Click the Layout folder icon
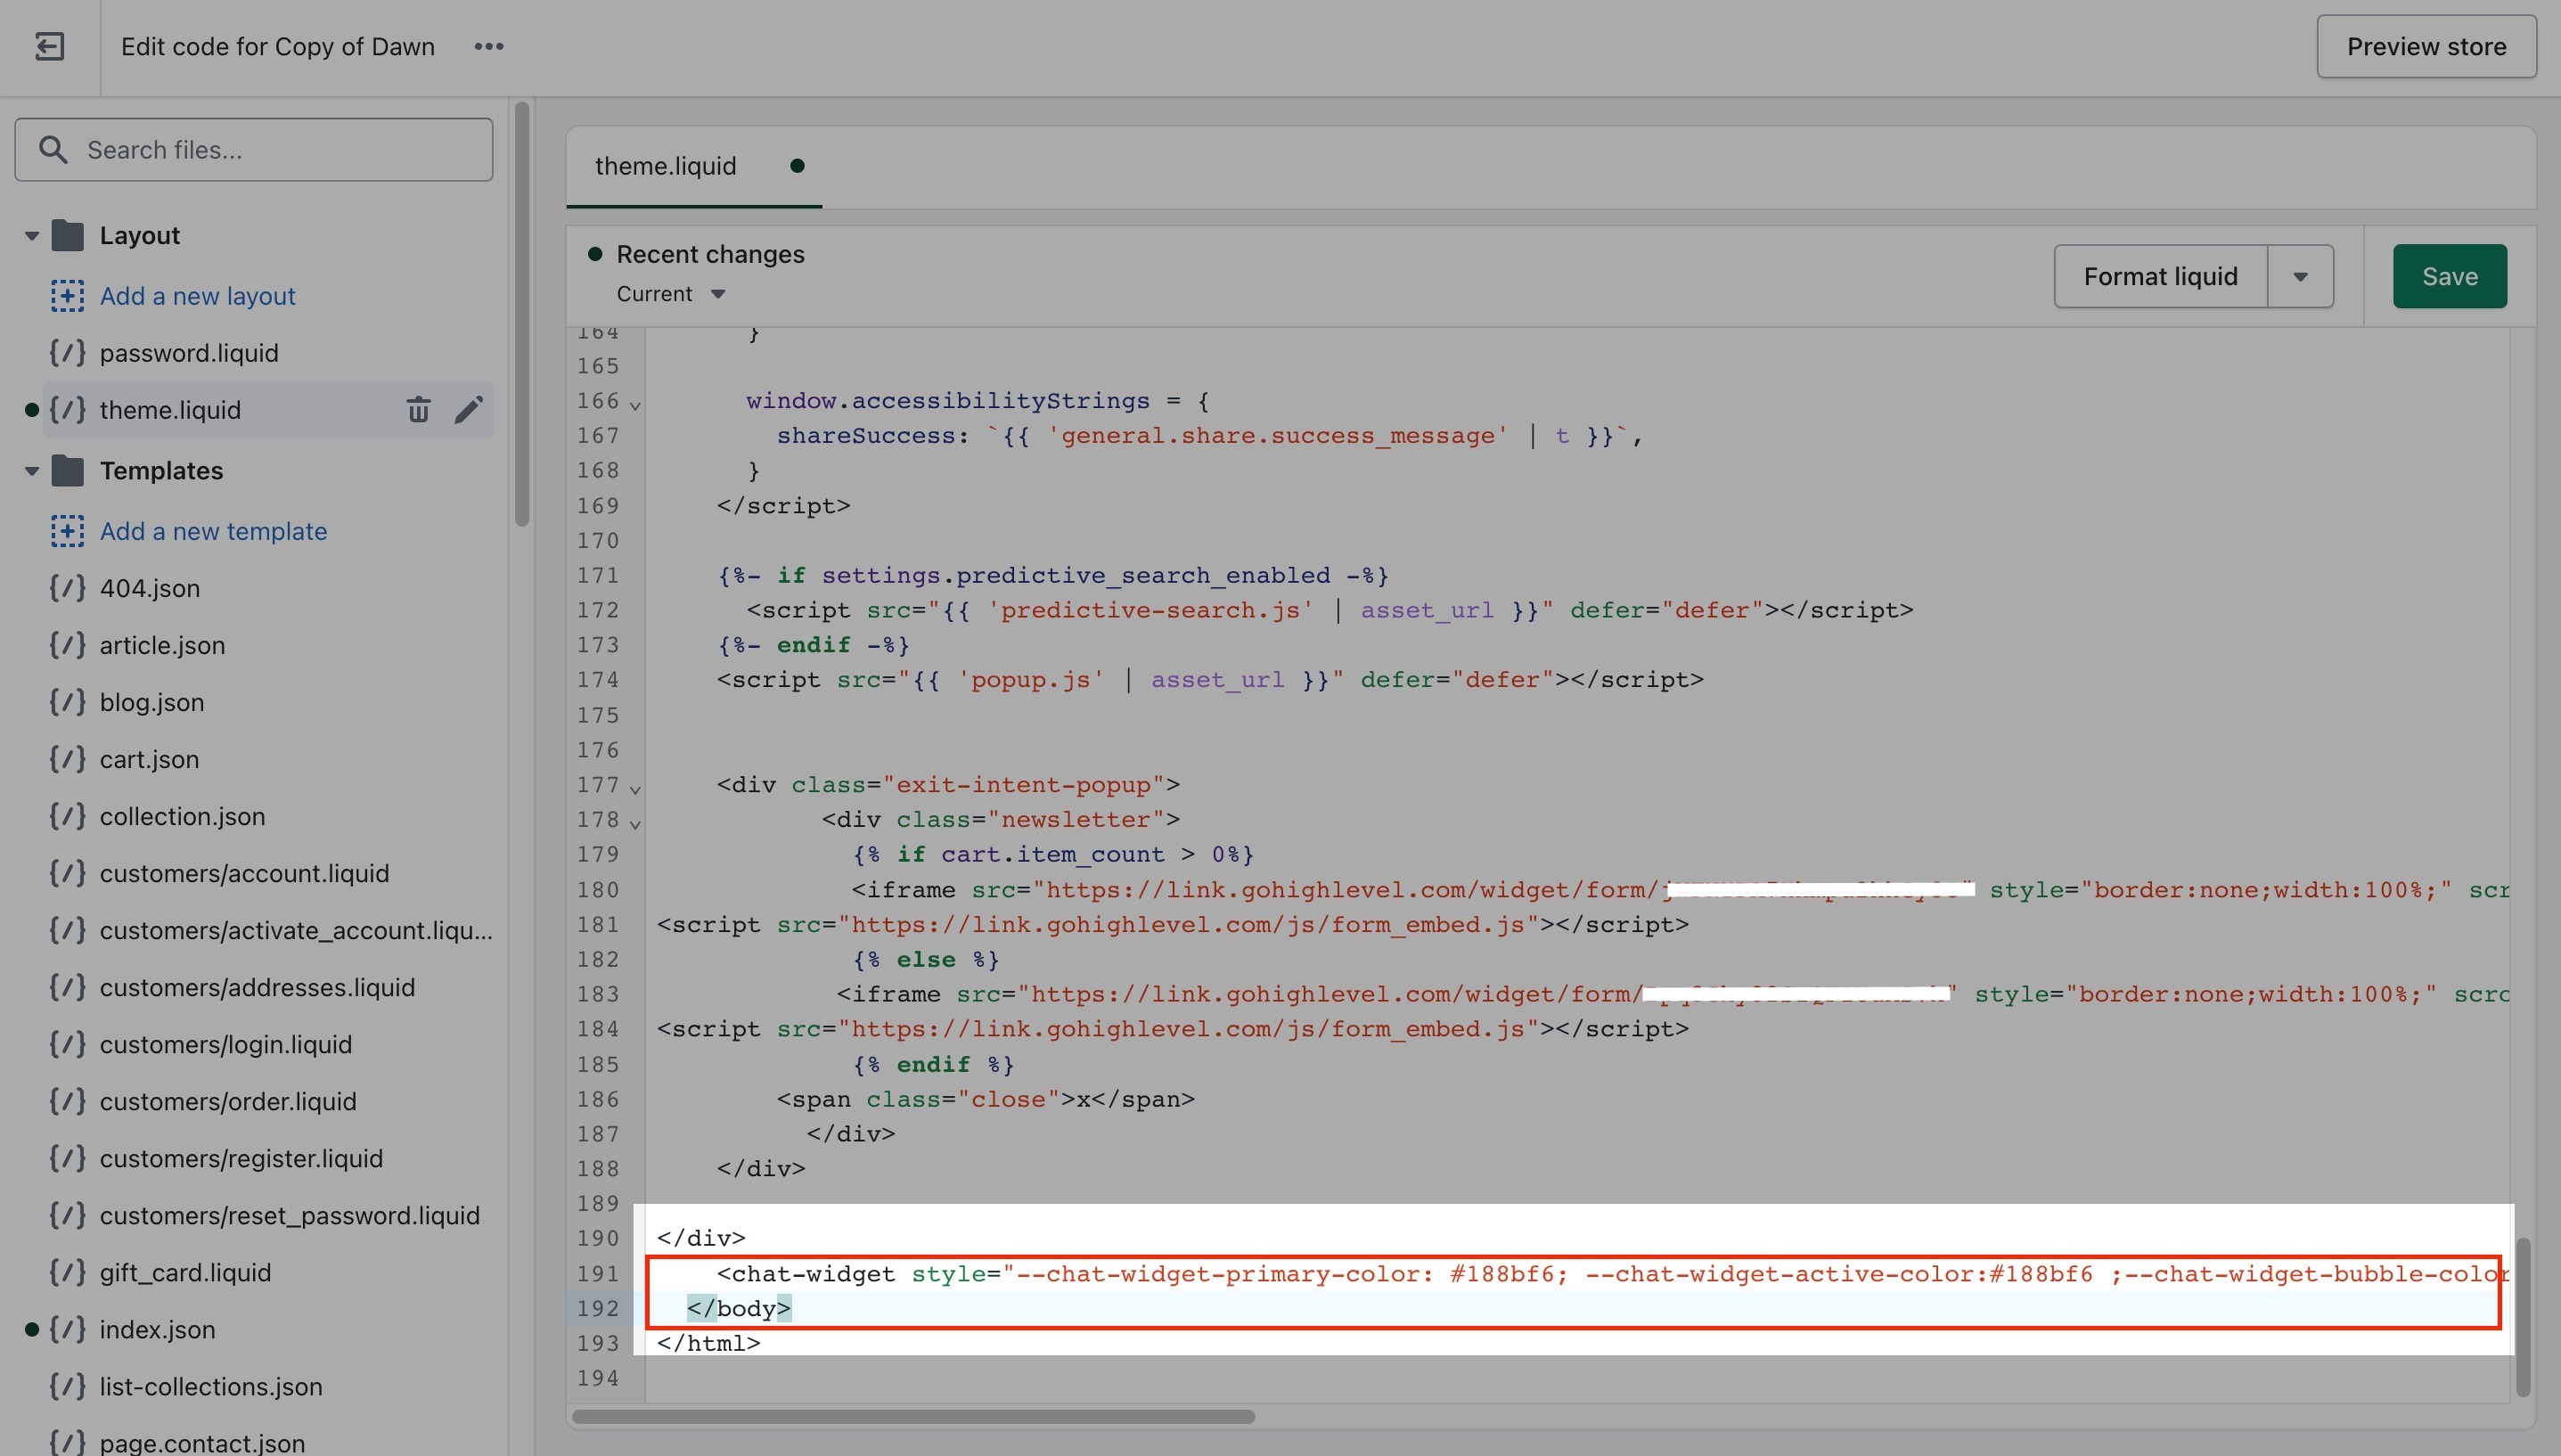This screenshot has width=2561, height=1456. pos(67,236)
